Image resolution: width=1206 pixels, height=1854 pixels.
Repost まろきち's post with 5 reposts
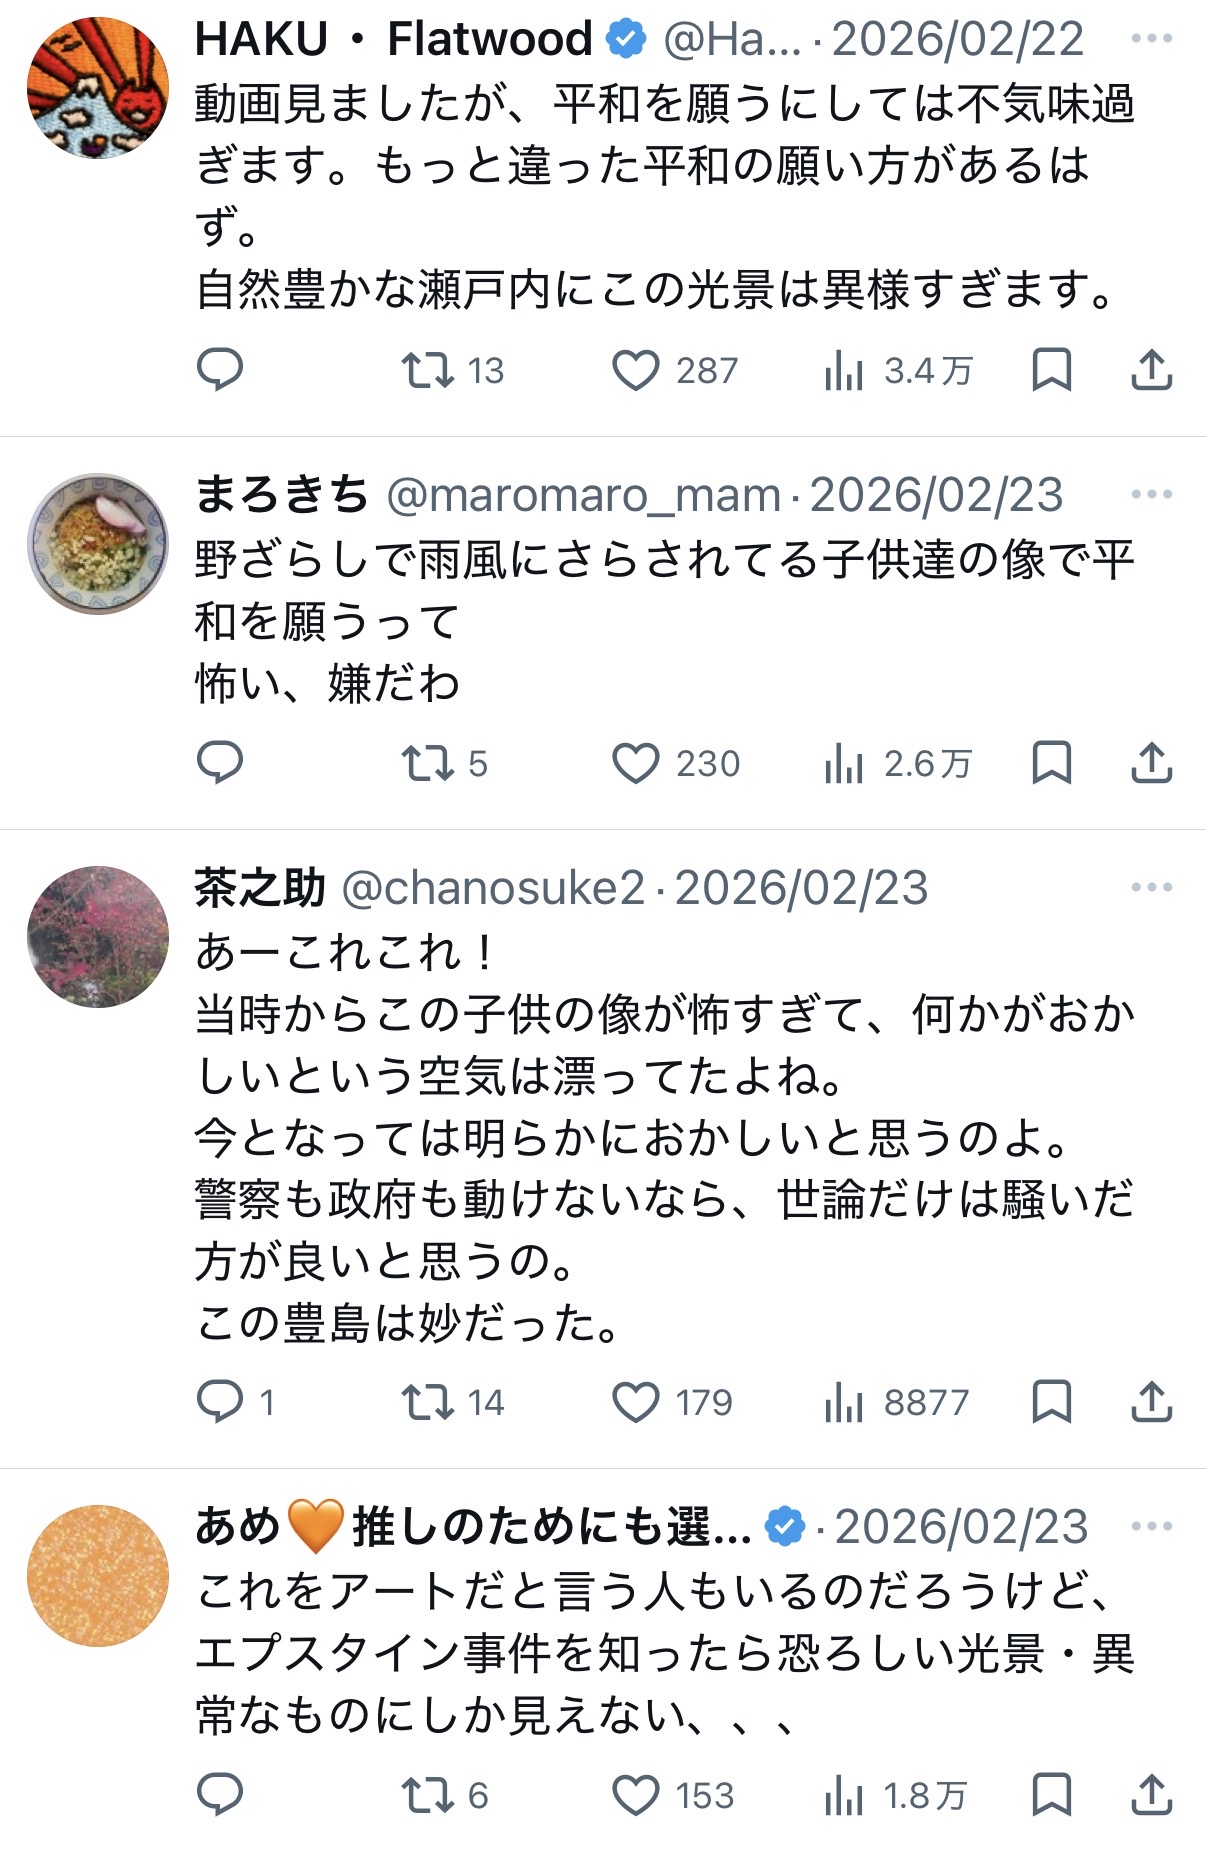point(428,763)
